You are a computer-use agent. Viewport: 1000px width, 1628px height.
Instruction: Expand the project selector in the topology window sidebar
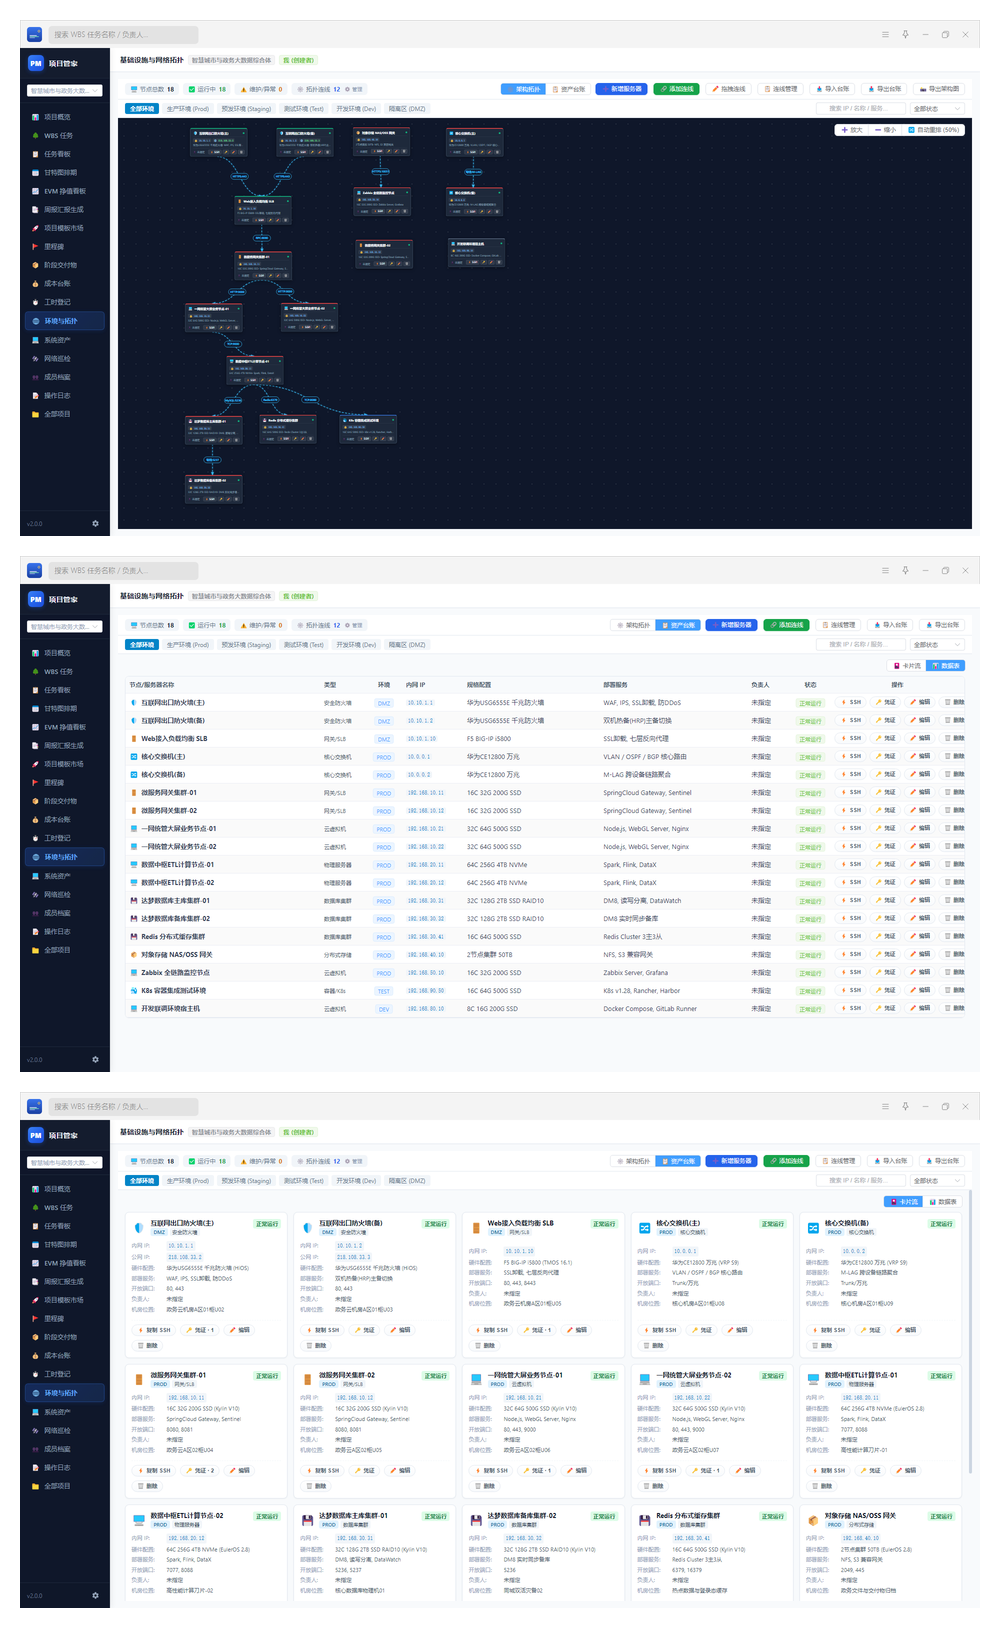click(65, 91)
